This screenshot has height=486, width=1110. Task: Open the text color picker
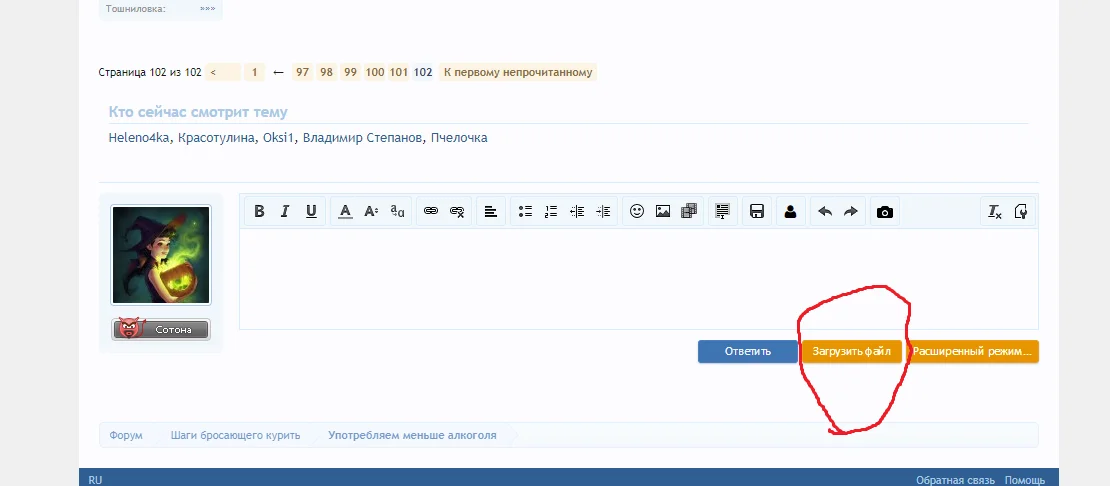point(345,212)
